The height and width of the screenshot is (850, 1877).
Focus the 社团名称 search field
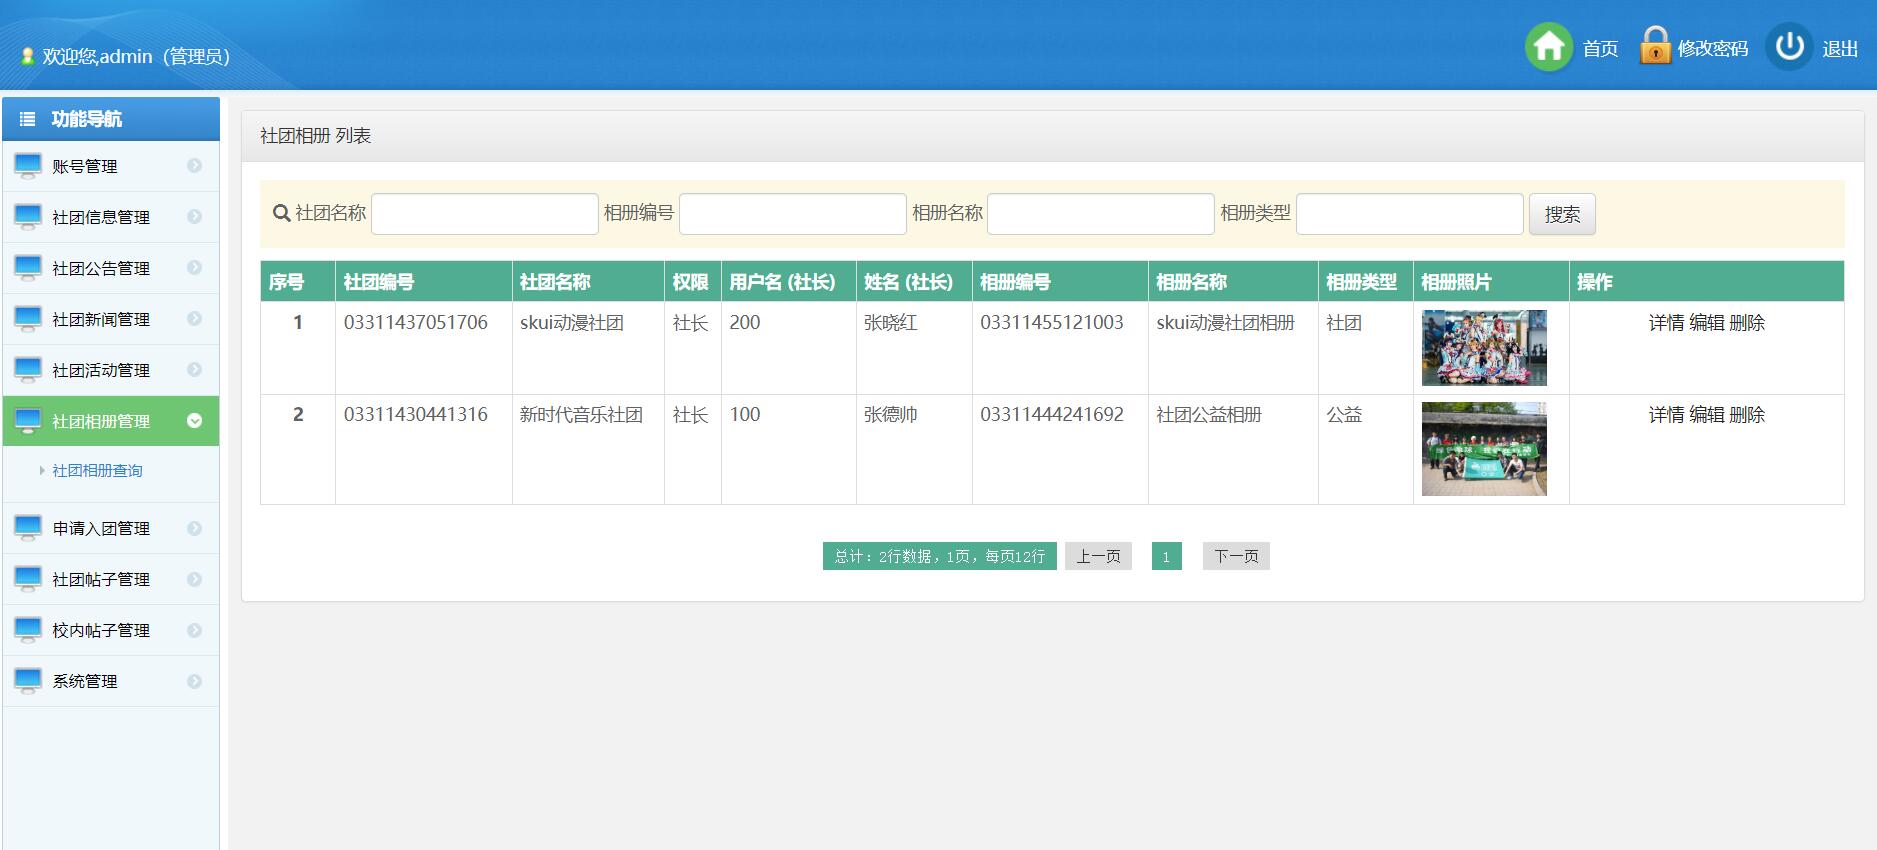click(485, 214)
